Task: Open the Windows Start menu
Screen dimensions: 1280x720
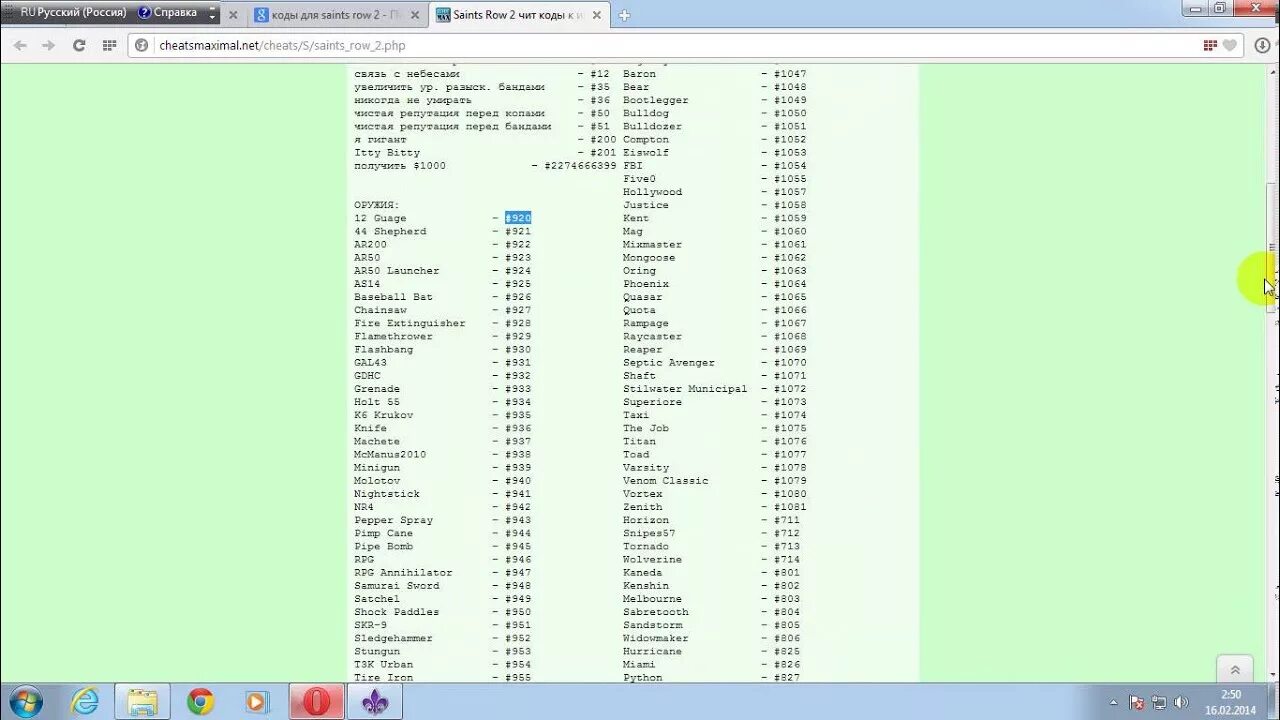Action: point(25,701)
